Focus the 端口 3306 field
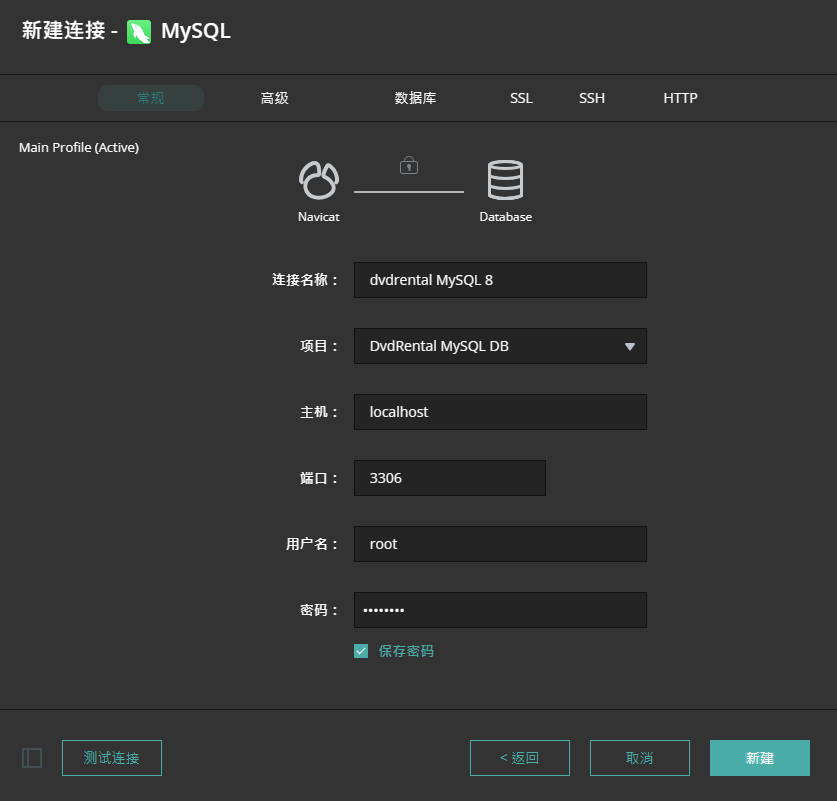Screen dimensions: 837x801 [x=449, y=478]
